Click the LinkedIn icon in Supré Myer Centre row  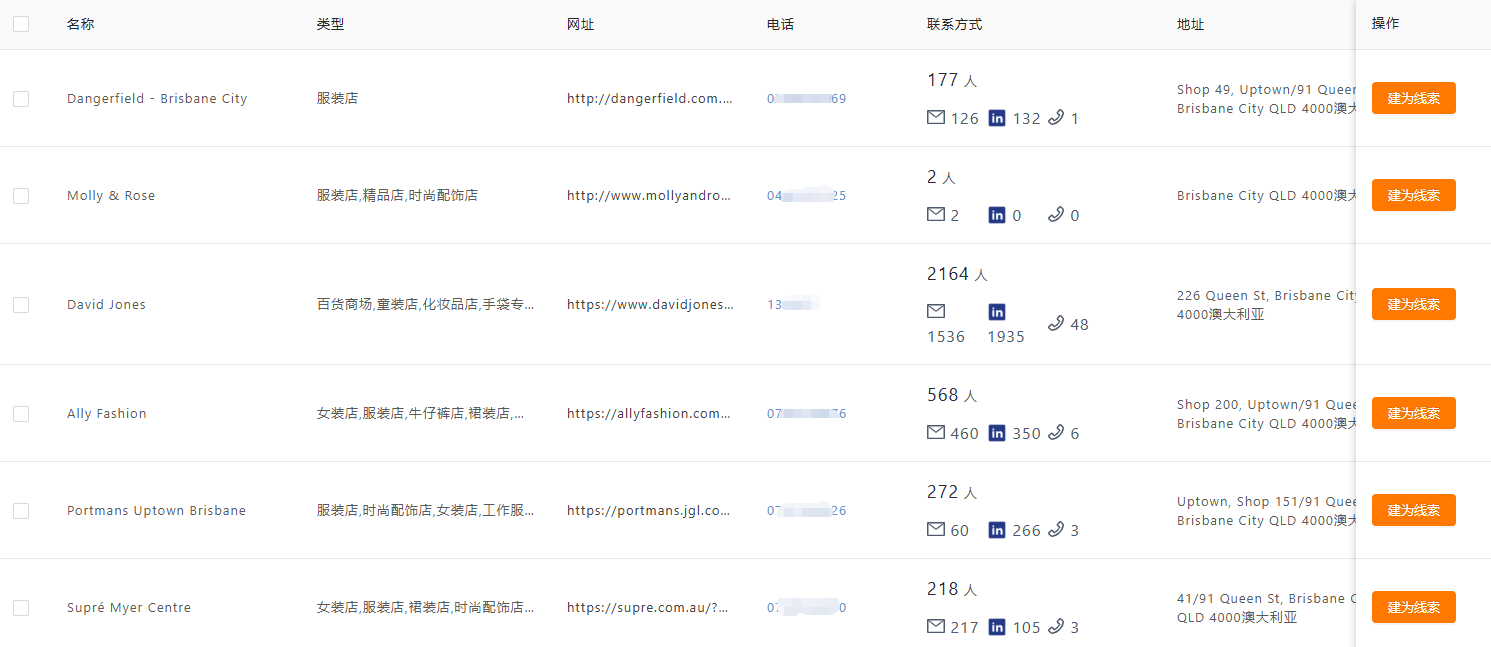(997, 627)
